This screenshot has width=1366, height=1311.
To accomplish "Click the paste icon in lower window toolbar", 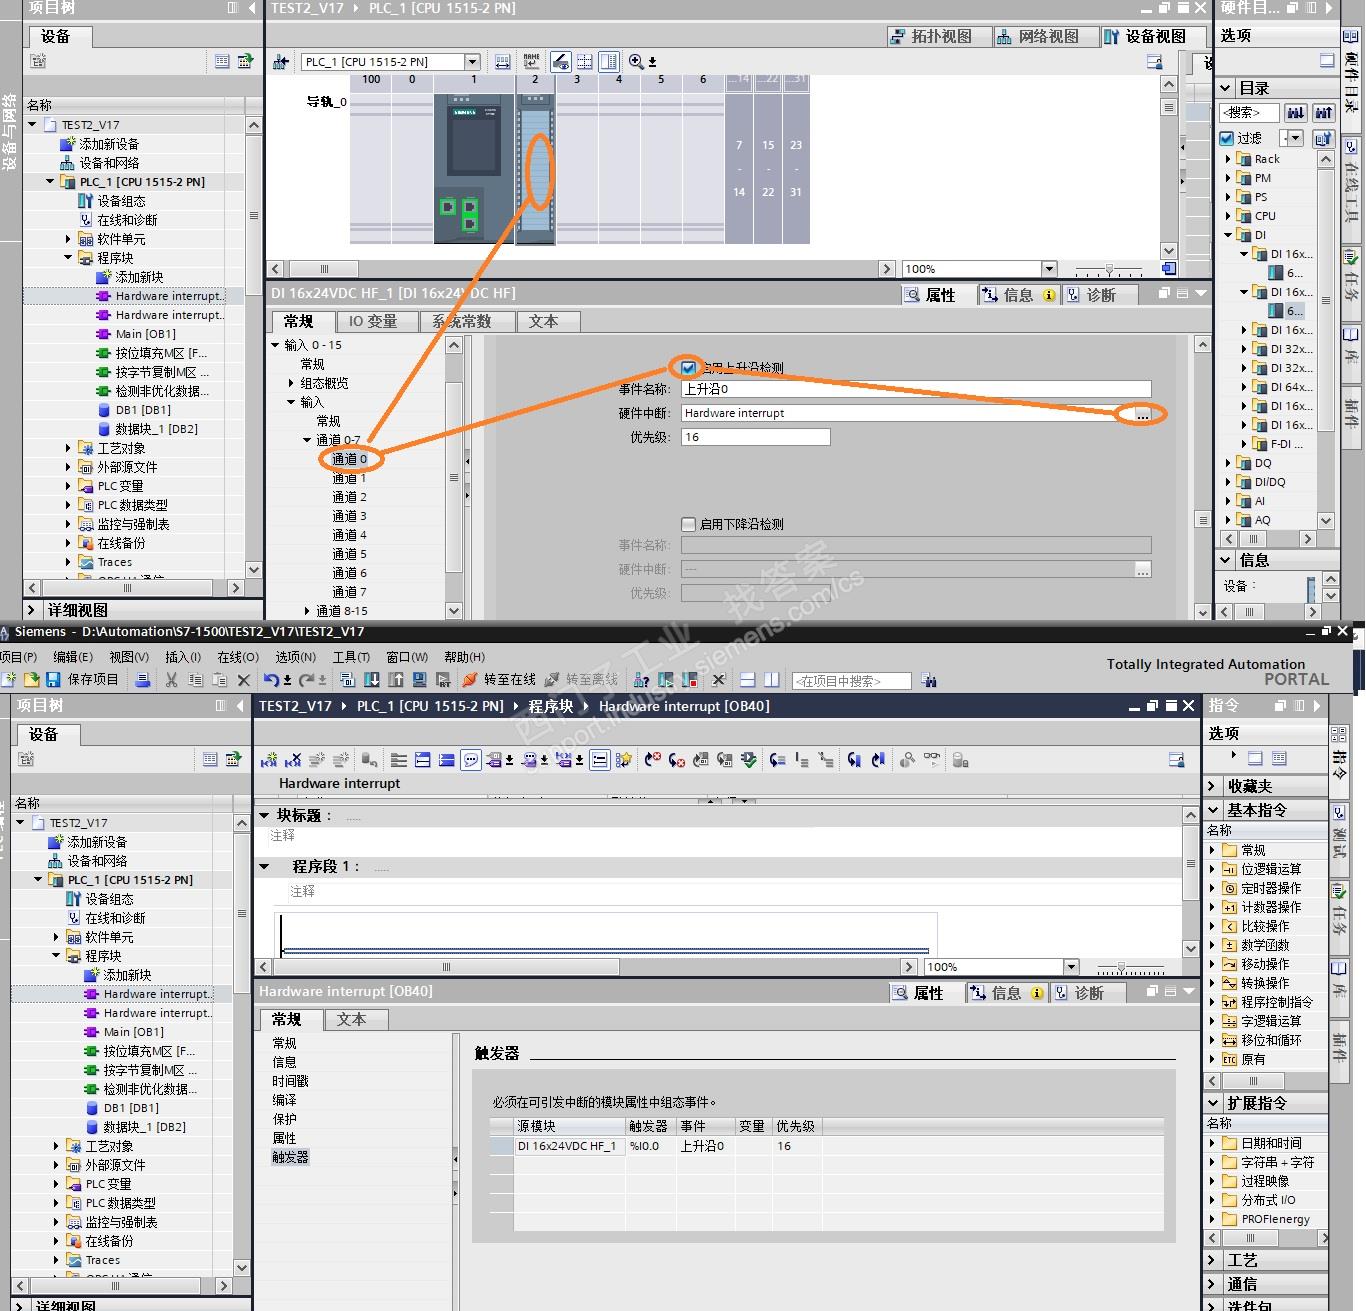I will tap(219, 680).
